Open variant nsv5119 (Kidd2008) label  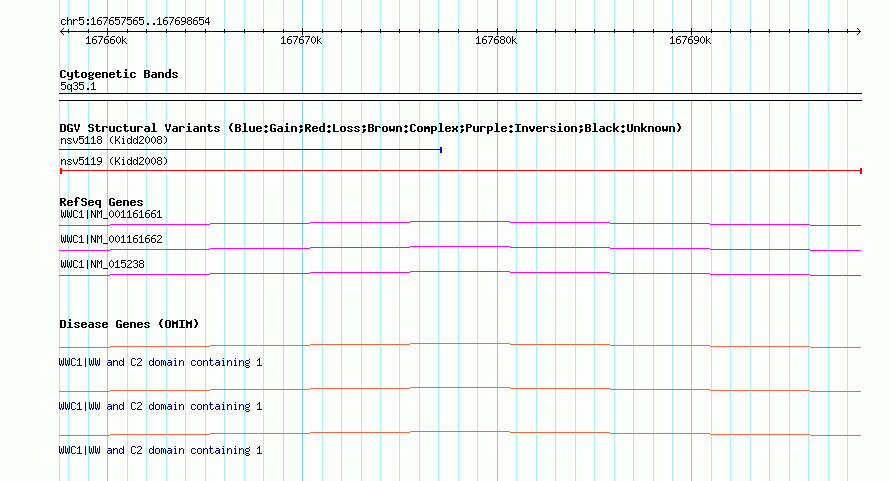tap(114, 161)
